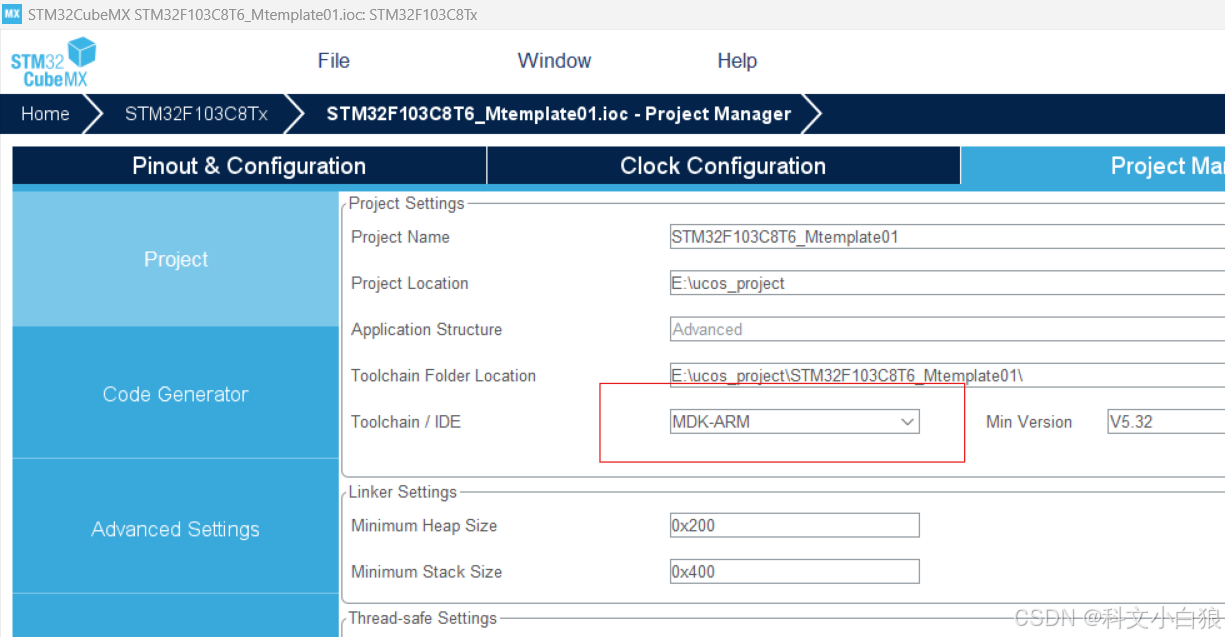Image resolution: width=1225 pixels, height=637 pixels.
Task: Switch to Project Manager tab
Action: click(x=1093, y=166)
